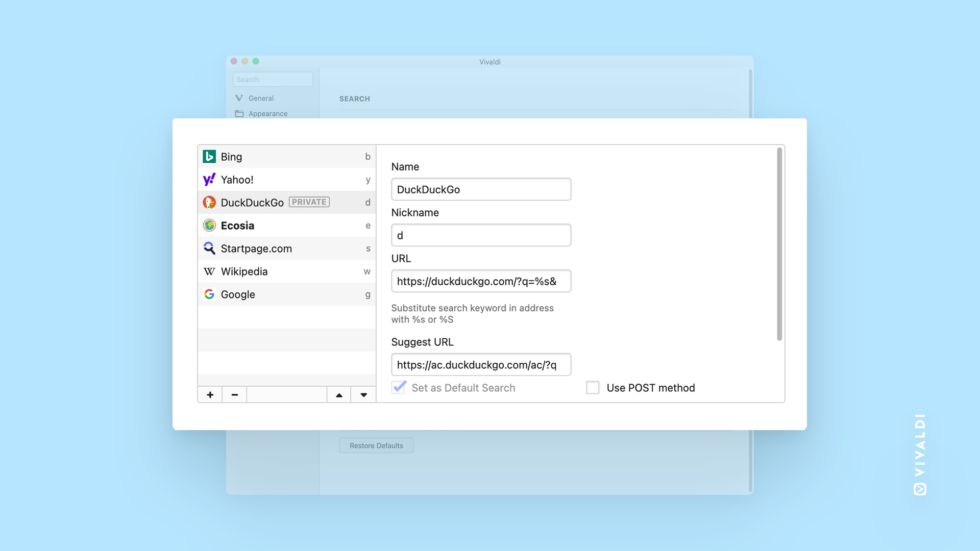The image size is (980, 551).
Task: Click the Google G icon
Action: 209,294
